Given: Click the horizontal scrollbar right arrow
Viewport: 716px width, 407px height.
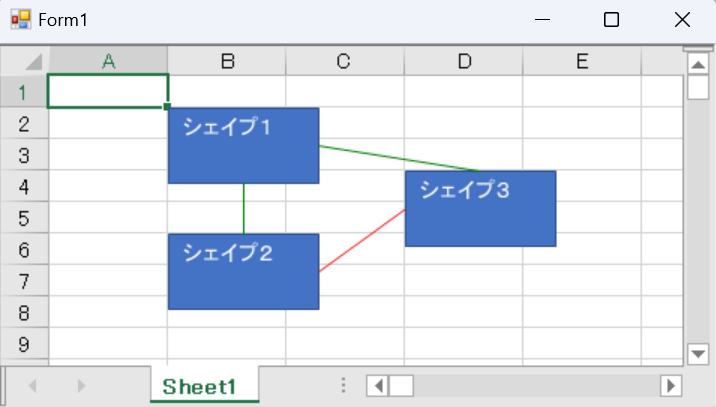Looking at the screenshot, I should 671,386.
